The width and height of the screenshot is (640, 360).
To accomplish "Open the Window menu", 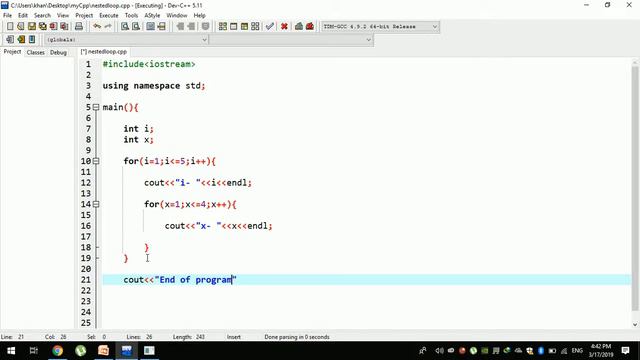I will 177,16.
